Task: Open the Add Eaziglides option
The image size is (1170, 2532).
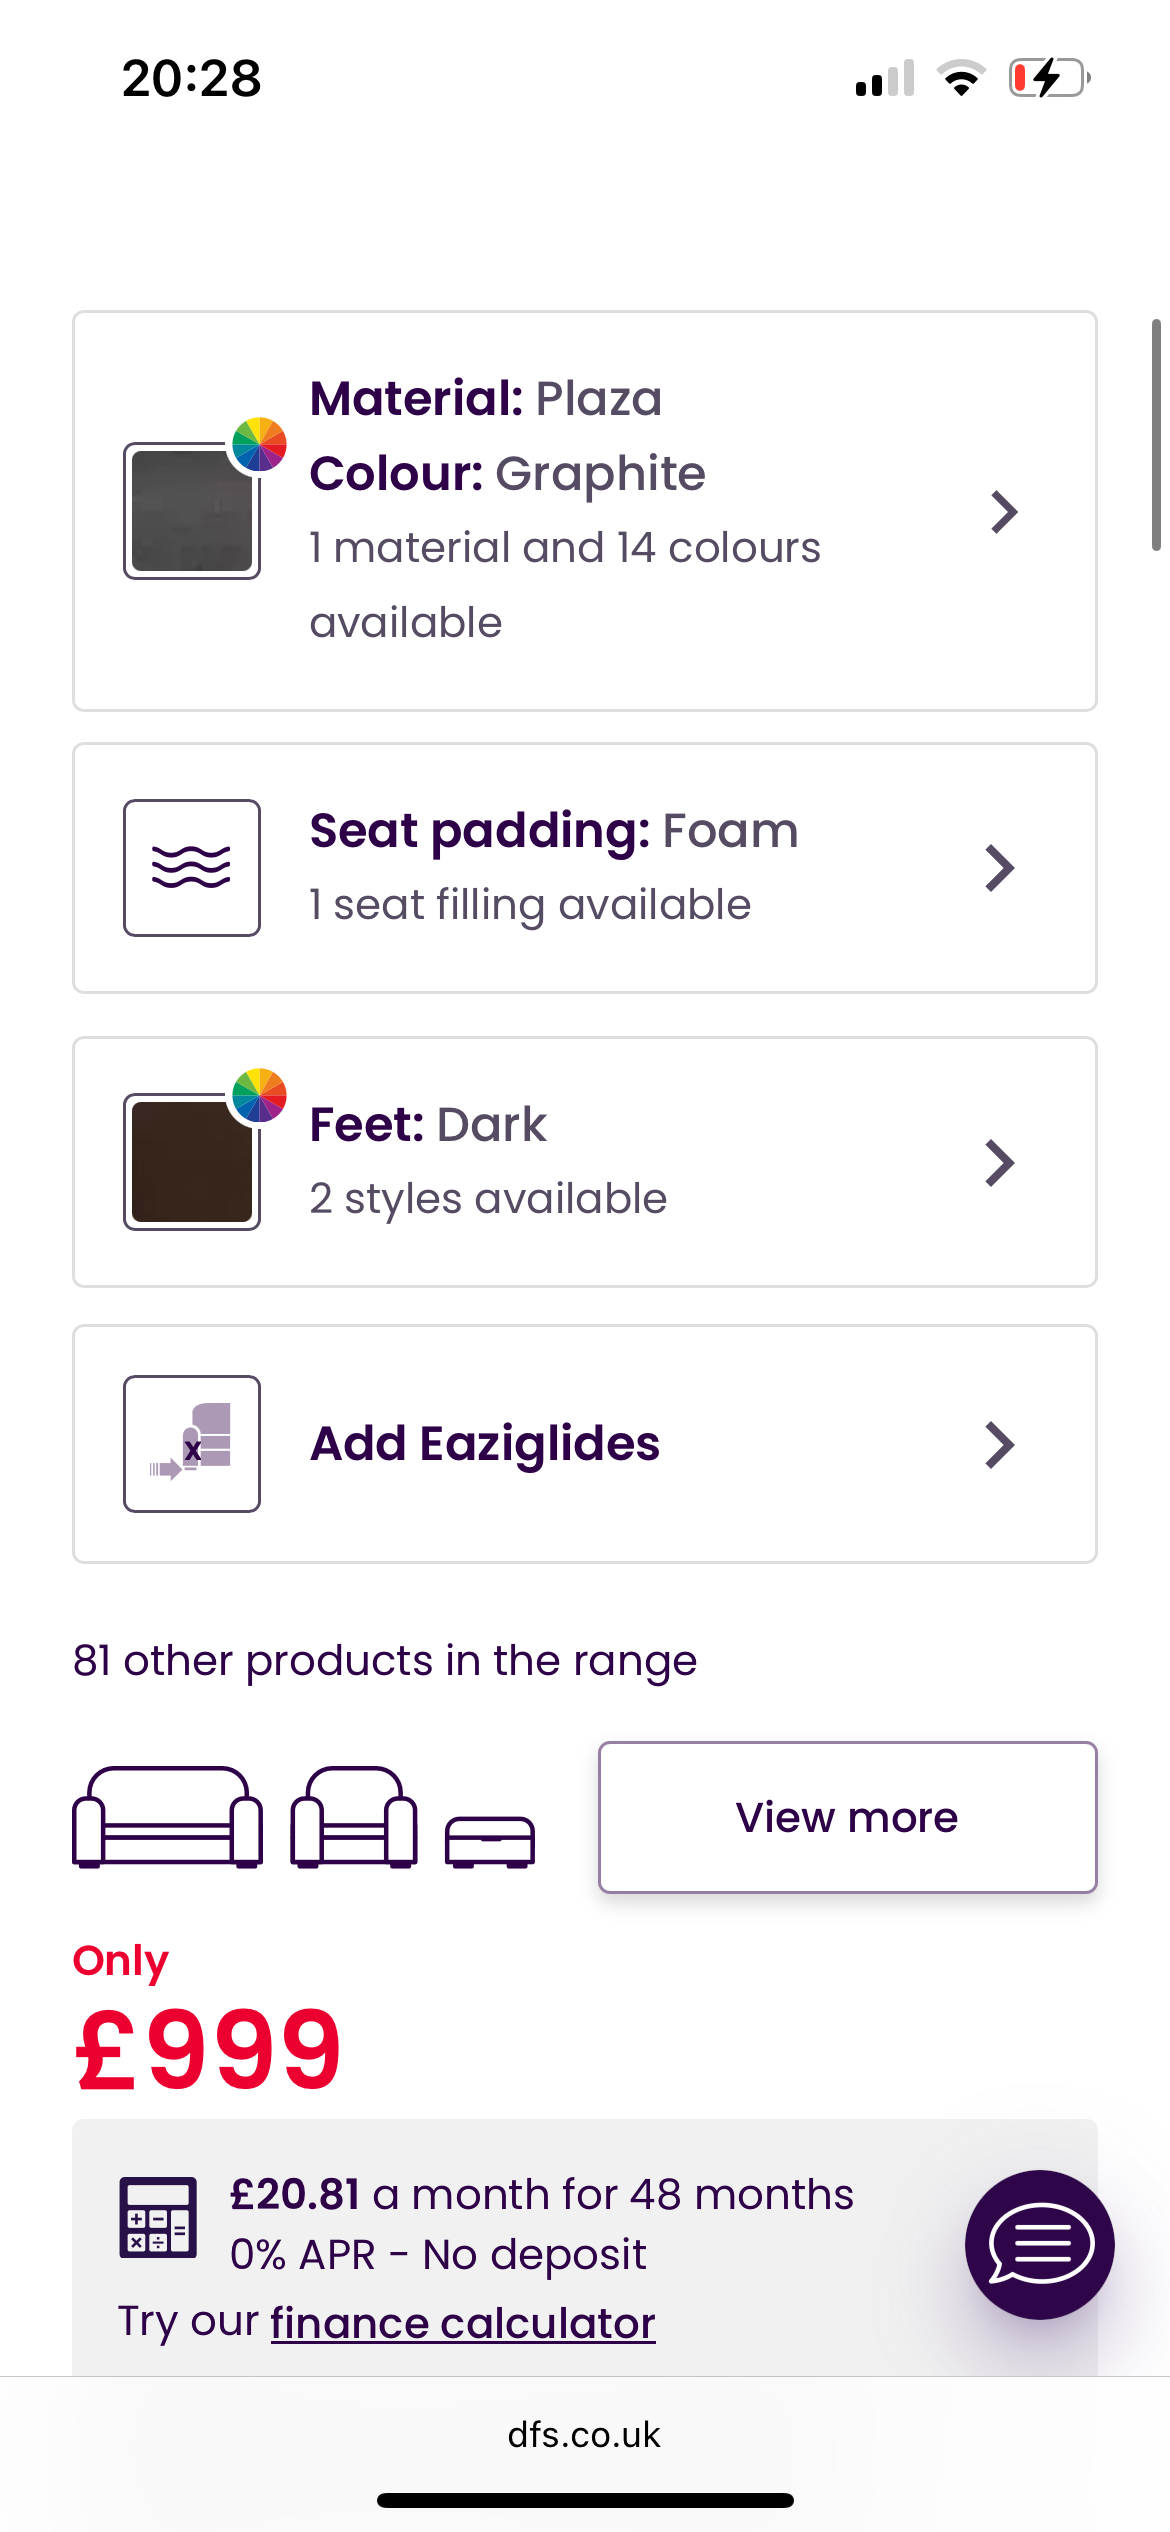Action: (x=485, y=1444)
